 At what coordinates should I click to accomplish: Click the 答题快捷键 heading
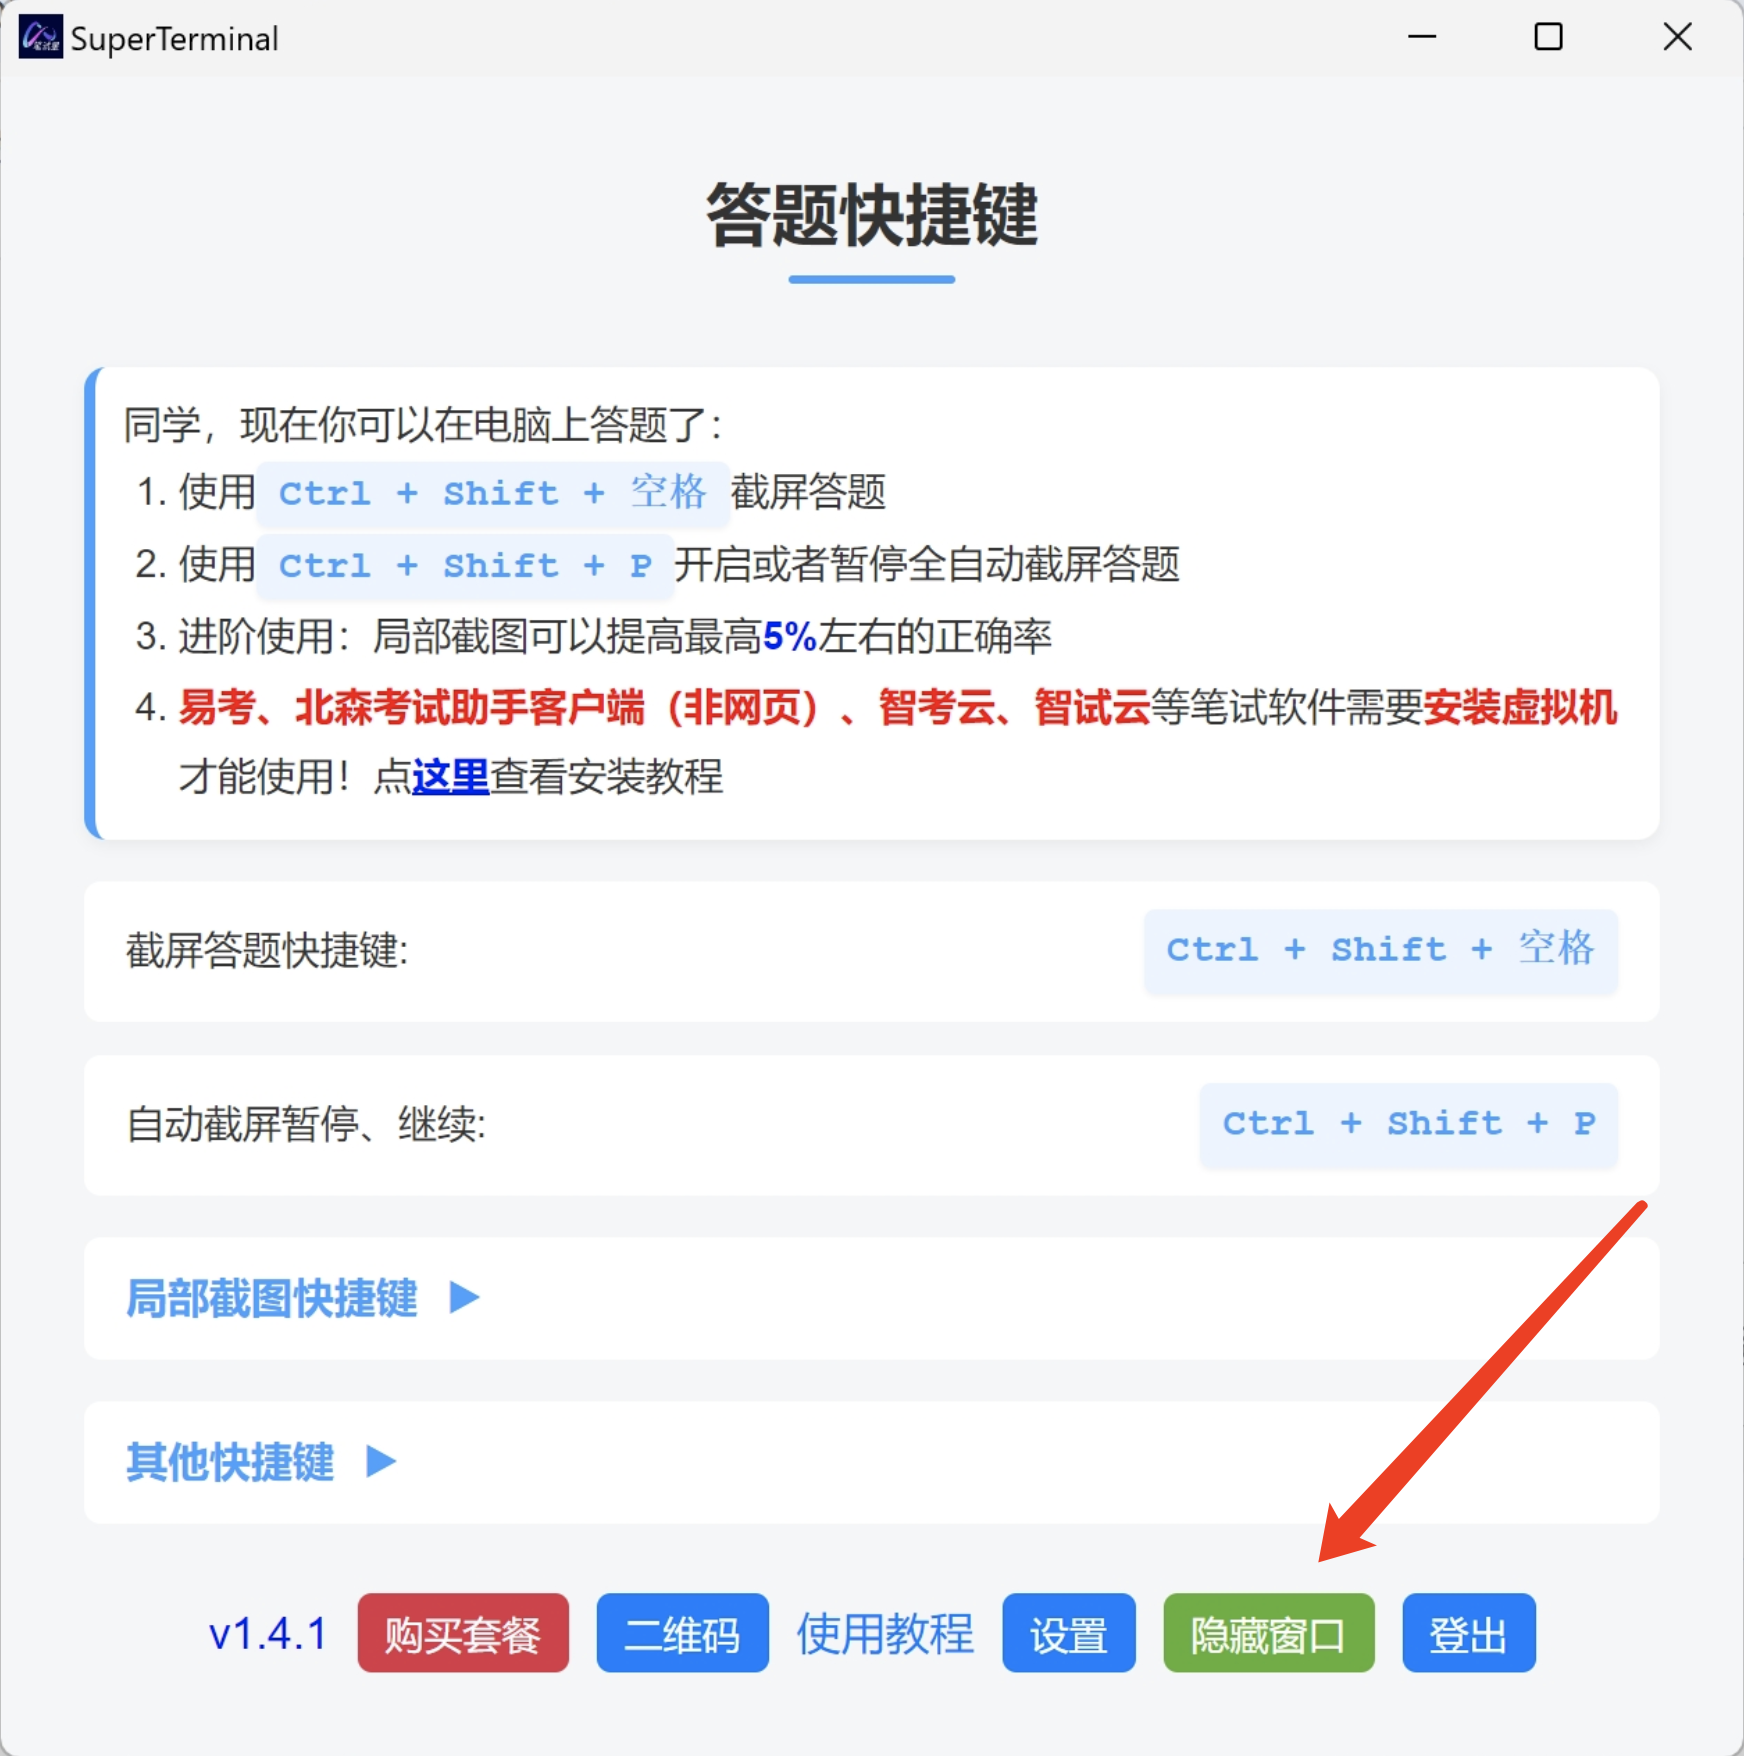(x=872, y=215)
